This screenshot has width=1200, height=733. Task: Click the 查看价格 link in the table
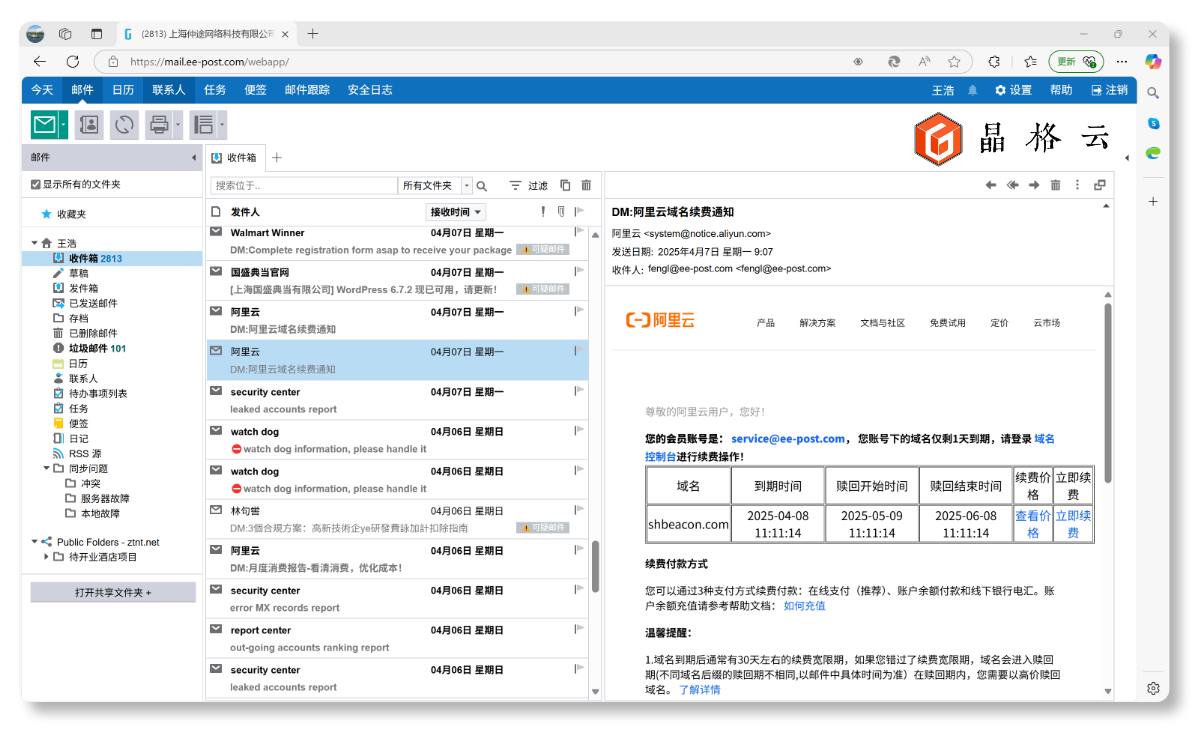1033,524
